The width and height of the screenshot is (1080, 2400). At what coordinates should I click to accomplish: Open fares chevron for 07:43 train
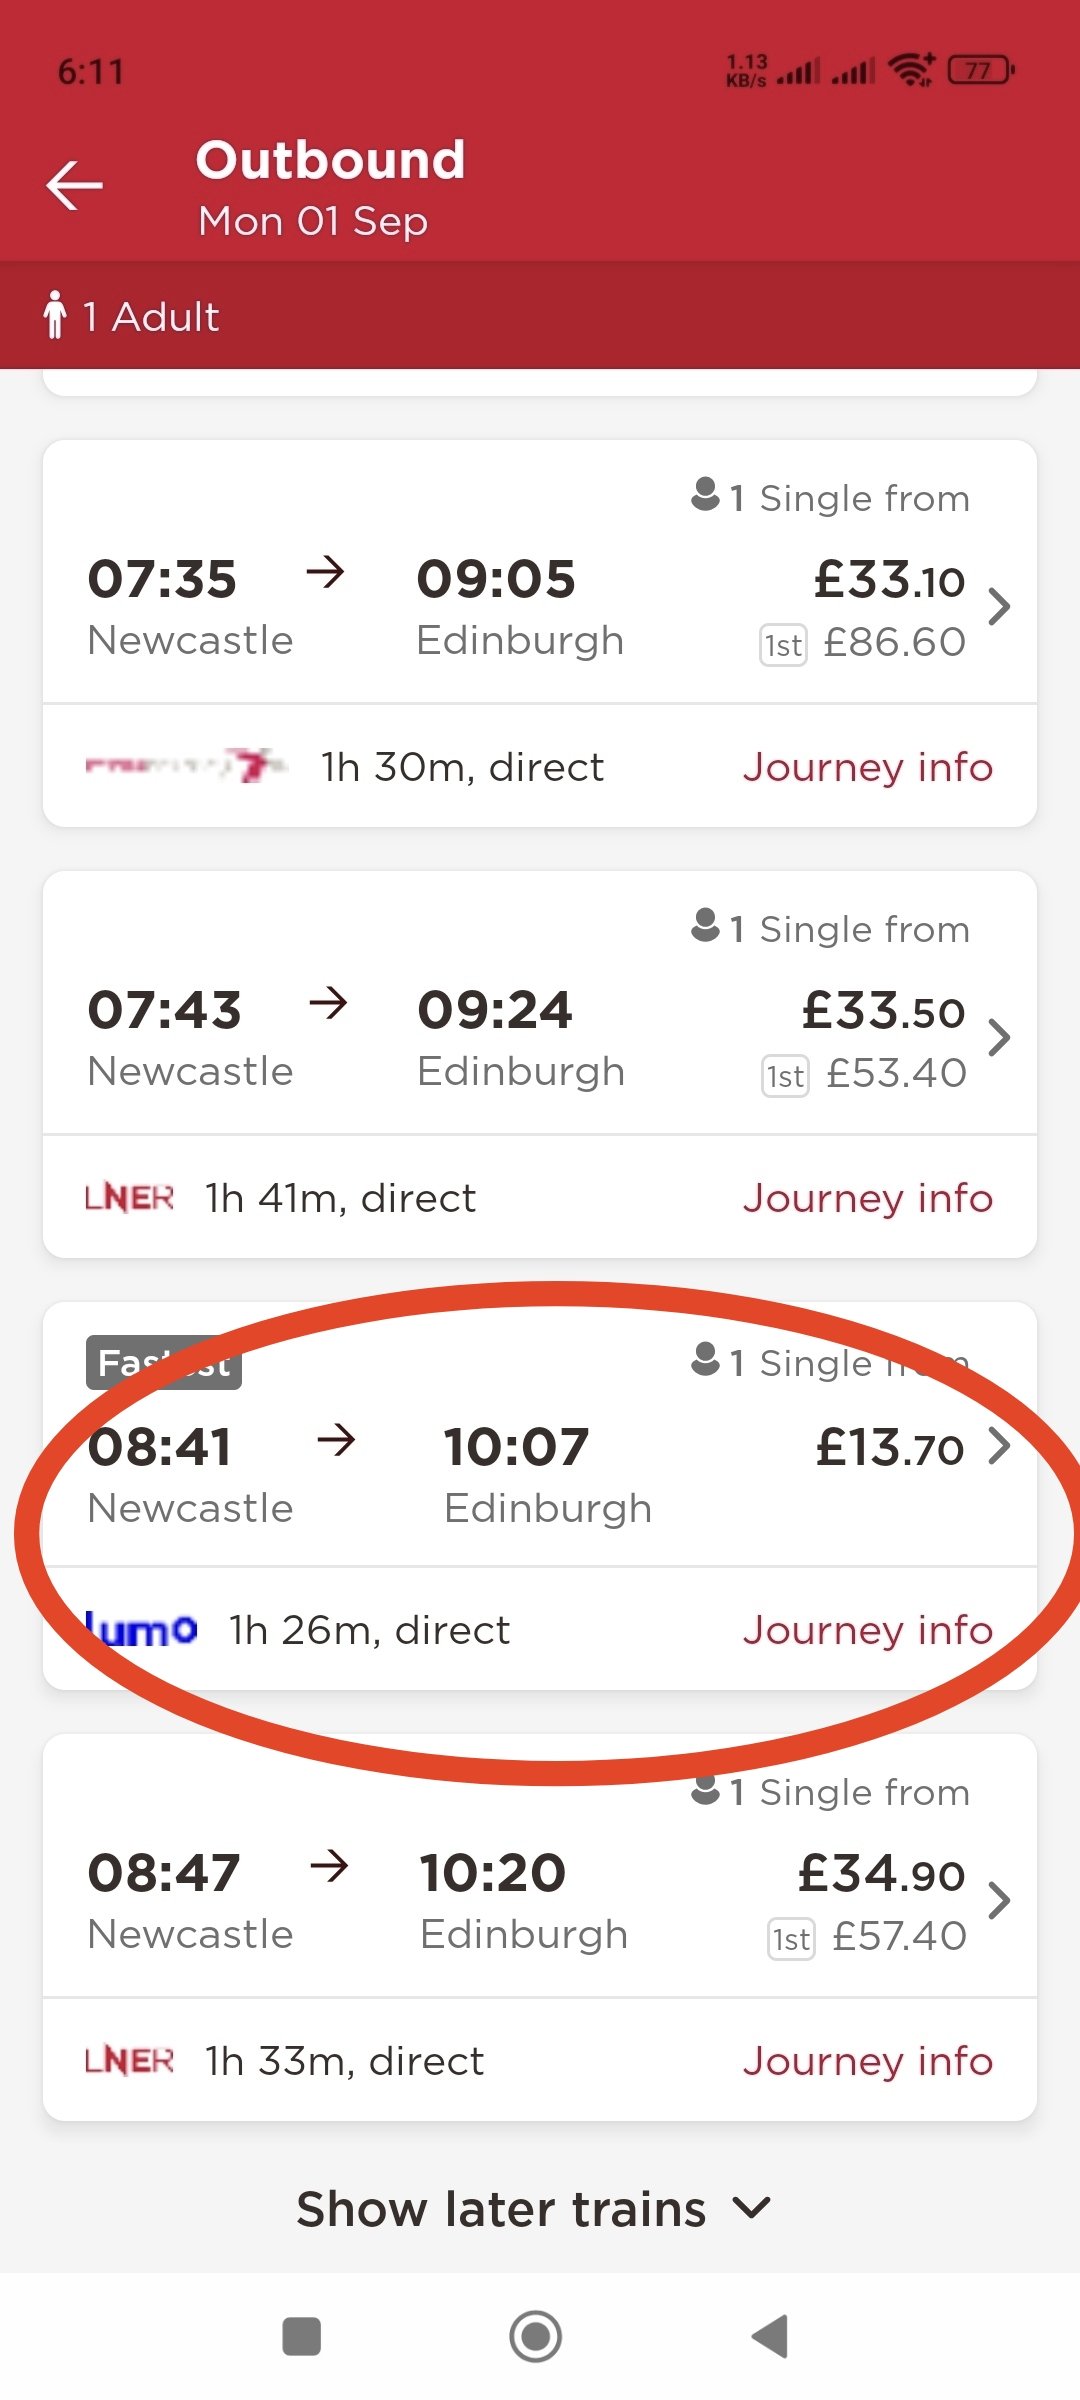tap(999, 1037)
